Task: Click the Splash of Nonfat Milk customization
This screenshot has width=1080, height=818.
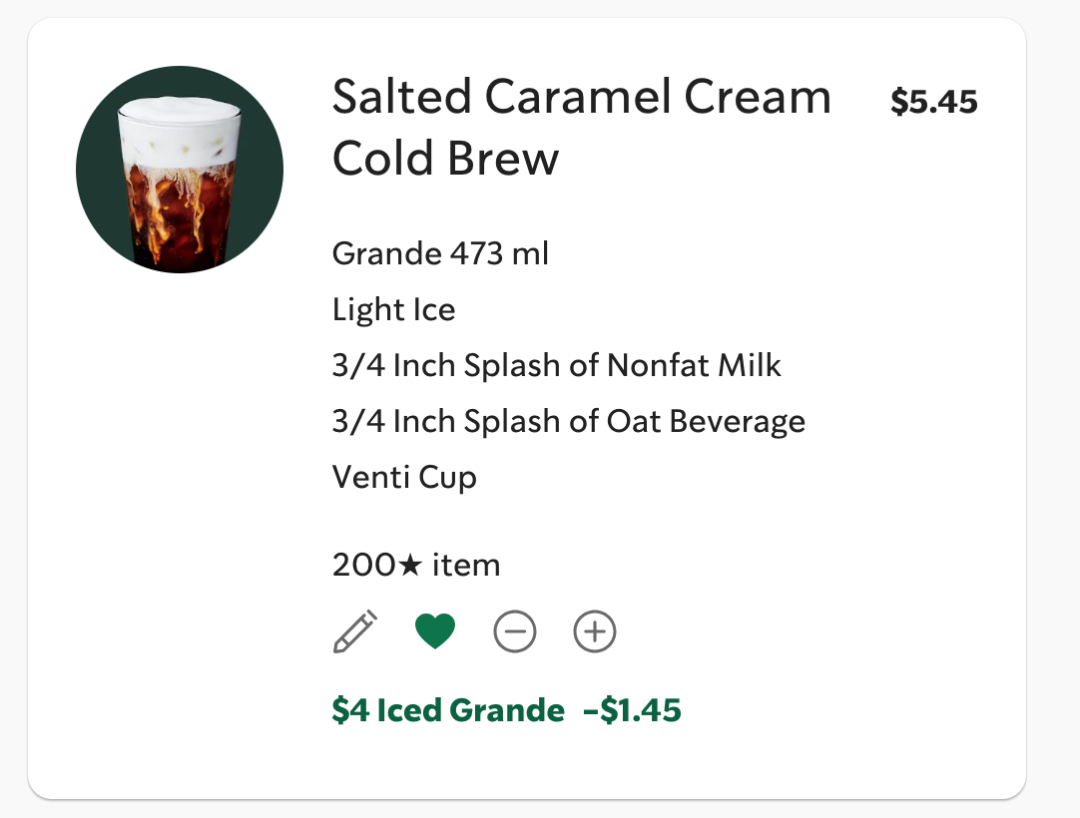Action: point(556,366)
